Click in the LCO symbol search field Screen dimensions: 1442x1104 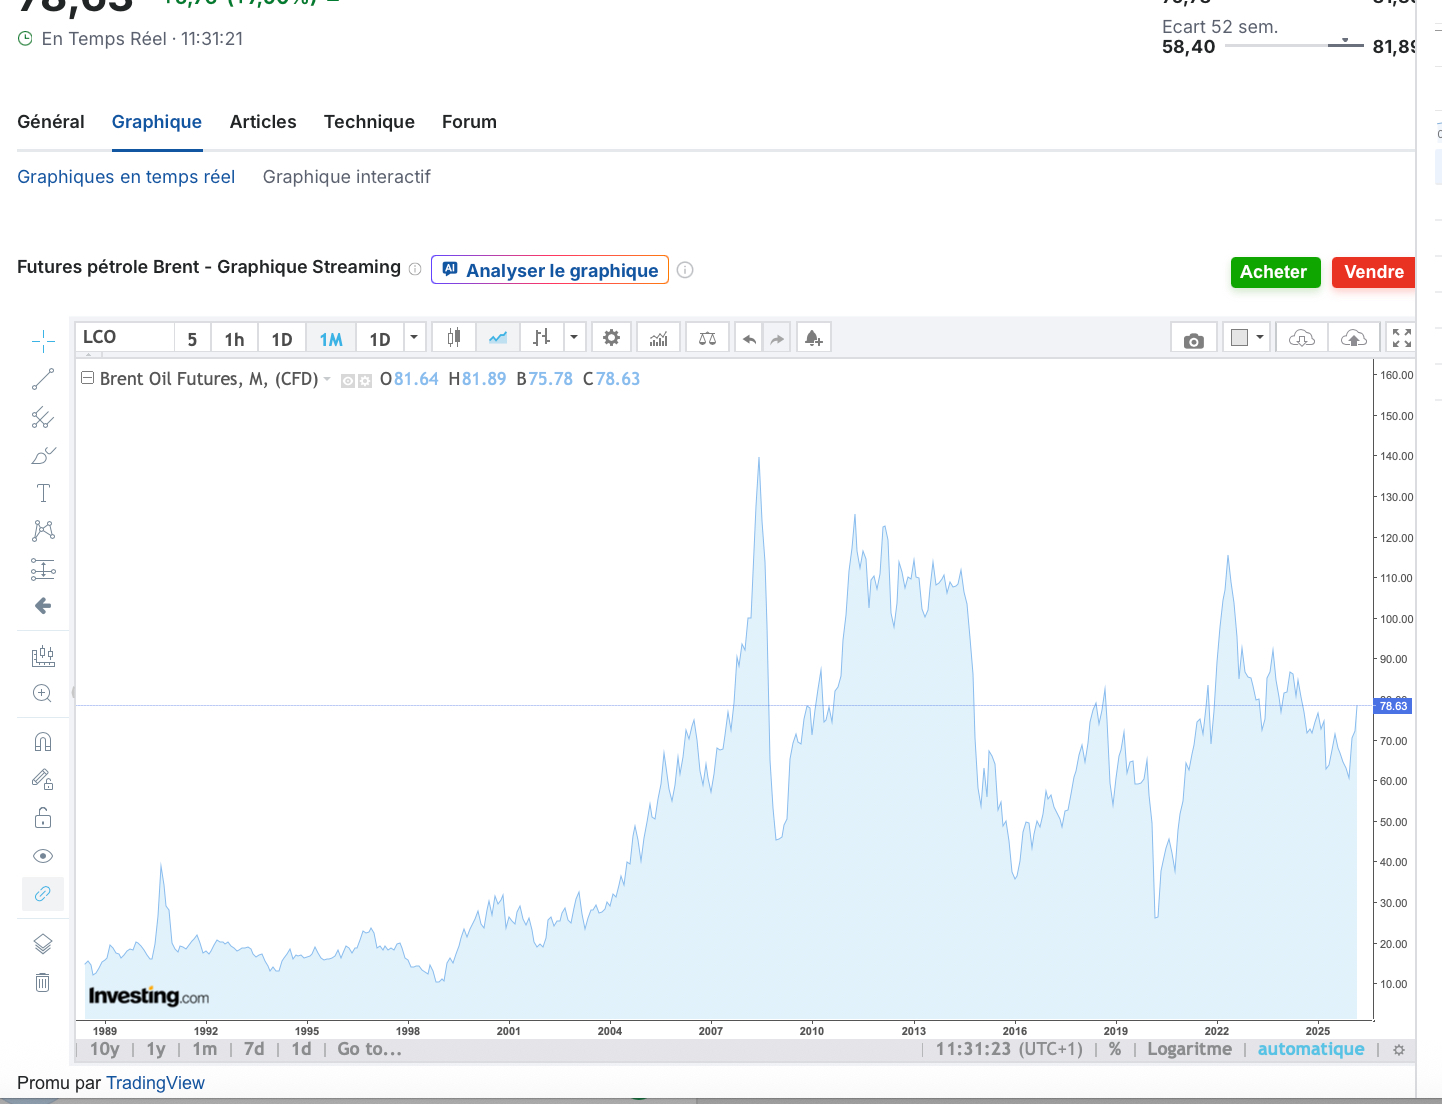tap(125, 338)
